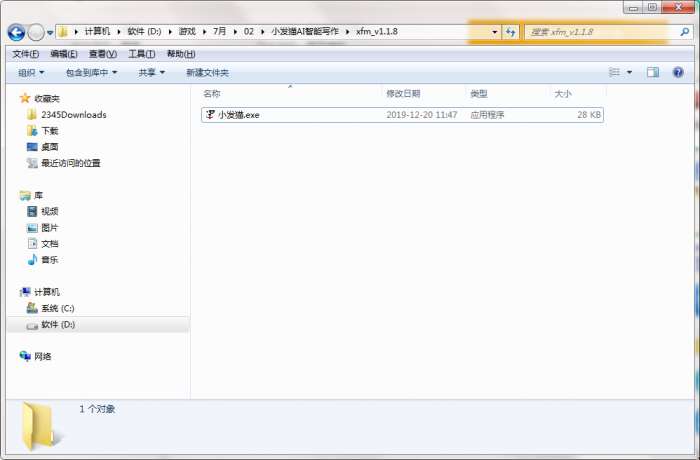Select 库 in the navigation pane
Screen dimensions: 700x460
pos(38,196)
